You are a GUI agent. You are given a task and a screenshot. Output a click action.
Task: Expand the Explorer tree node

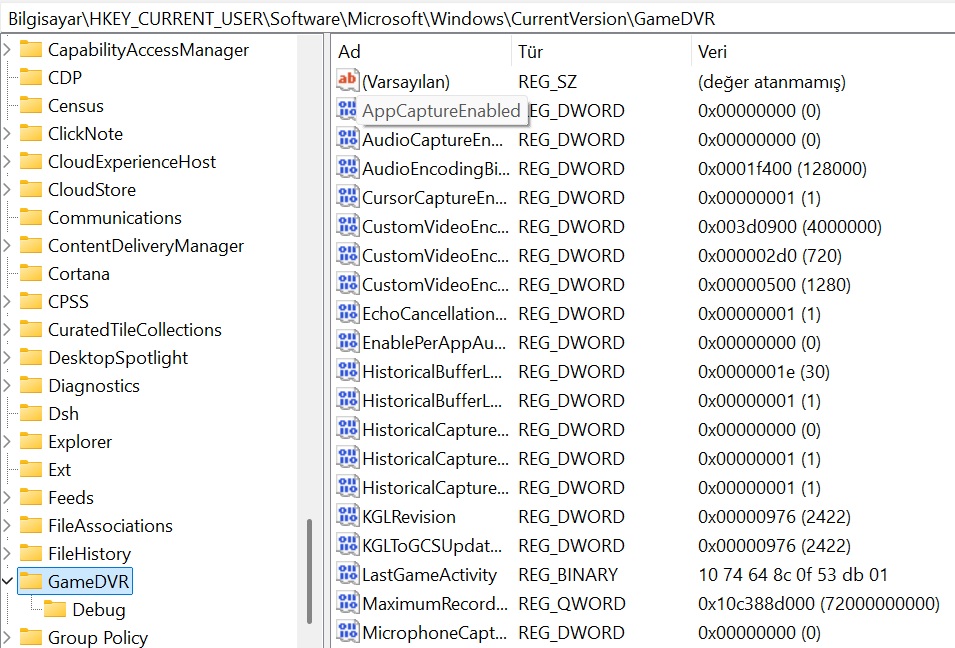(8, 441)
